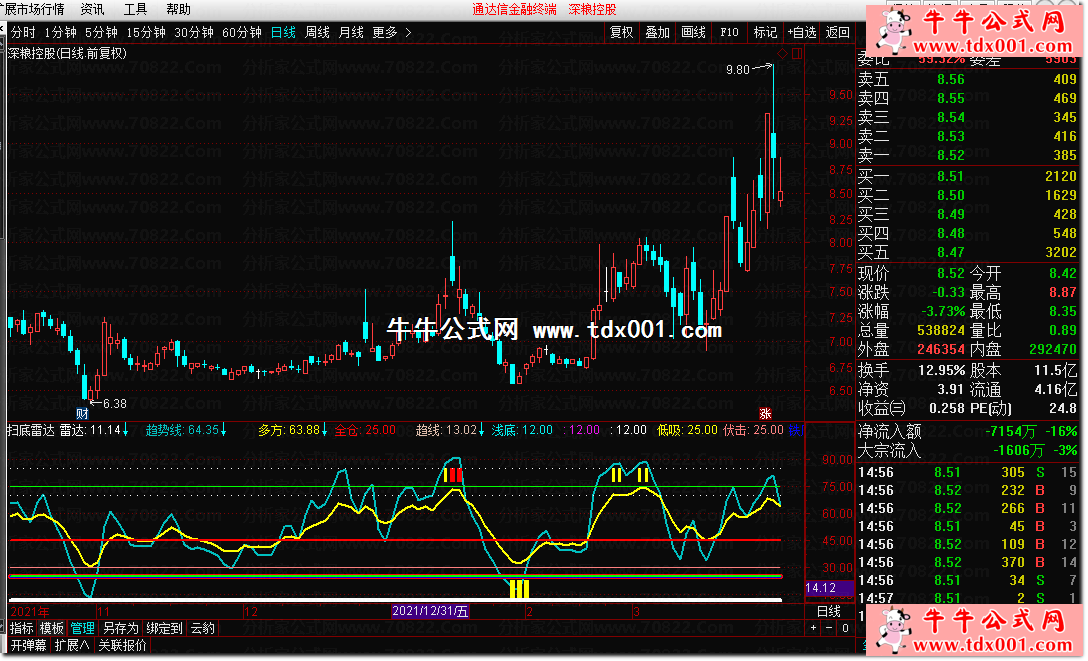Zoom in chart with the + button

point(813,628)
